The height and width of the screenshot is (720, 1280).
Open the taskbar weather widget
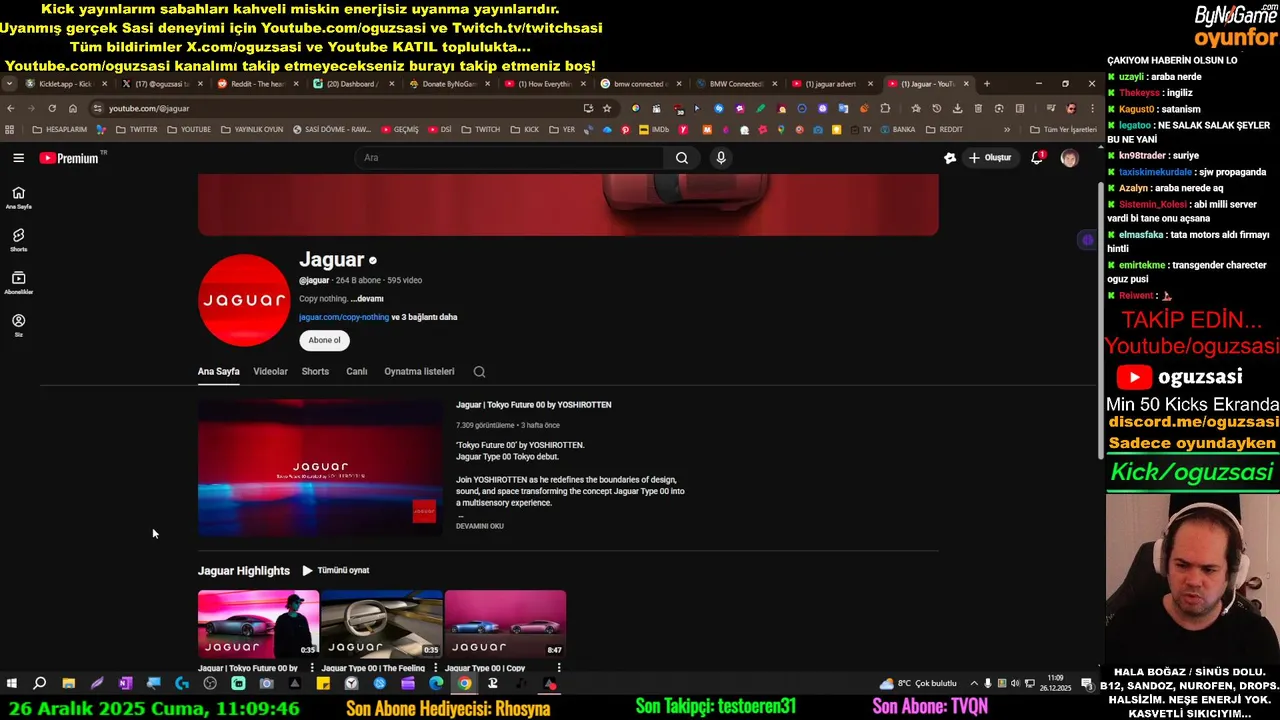[x=918, y=684]
